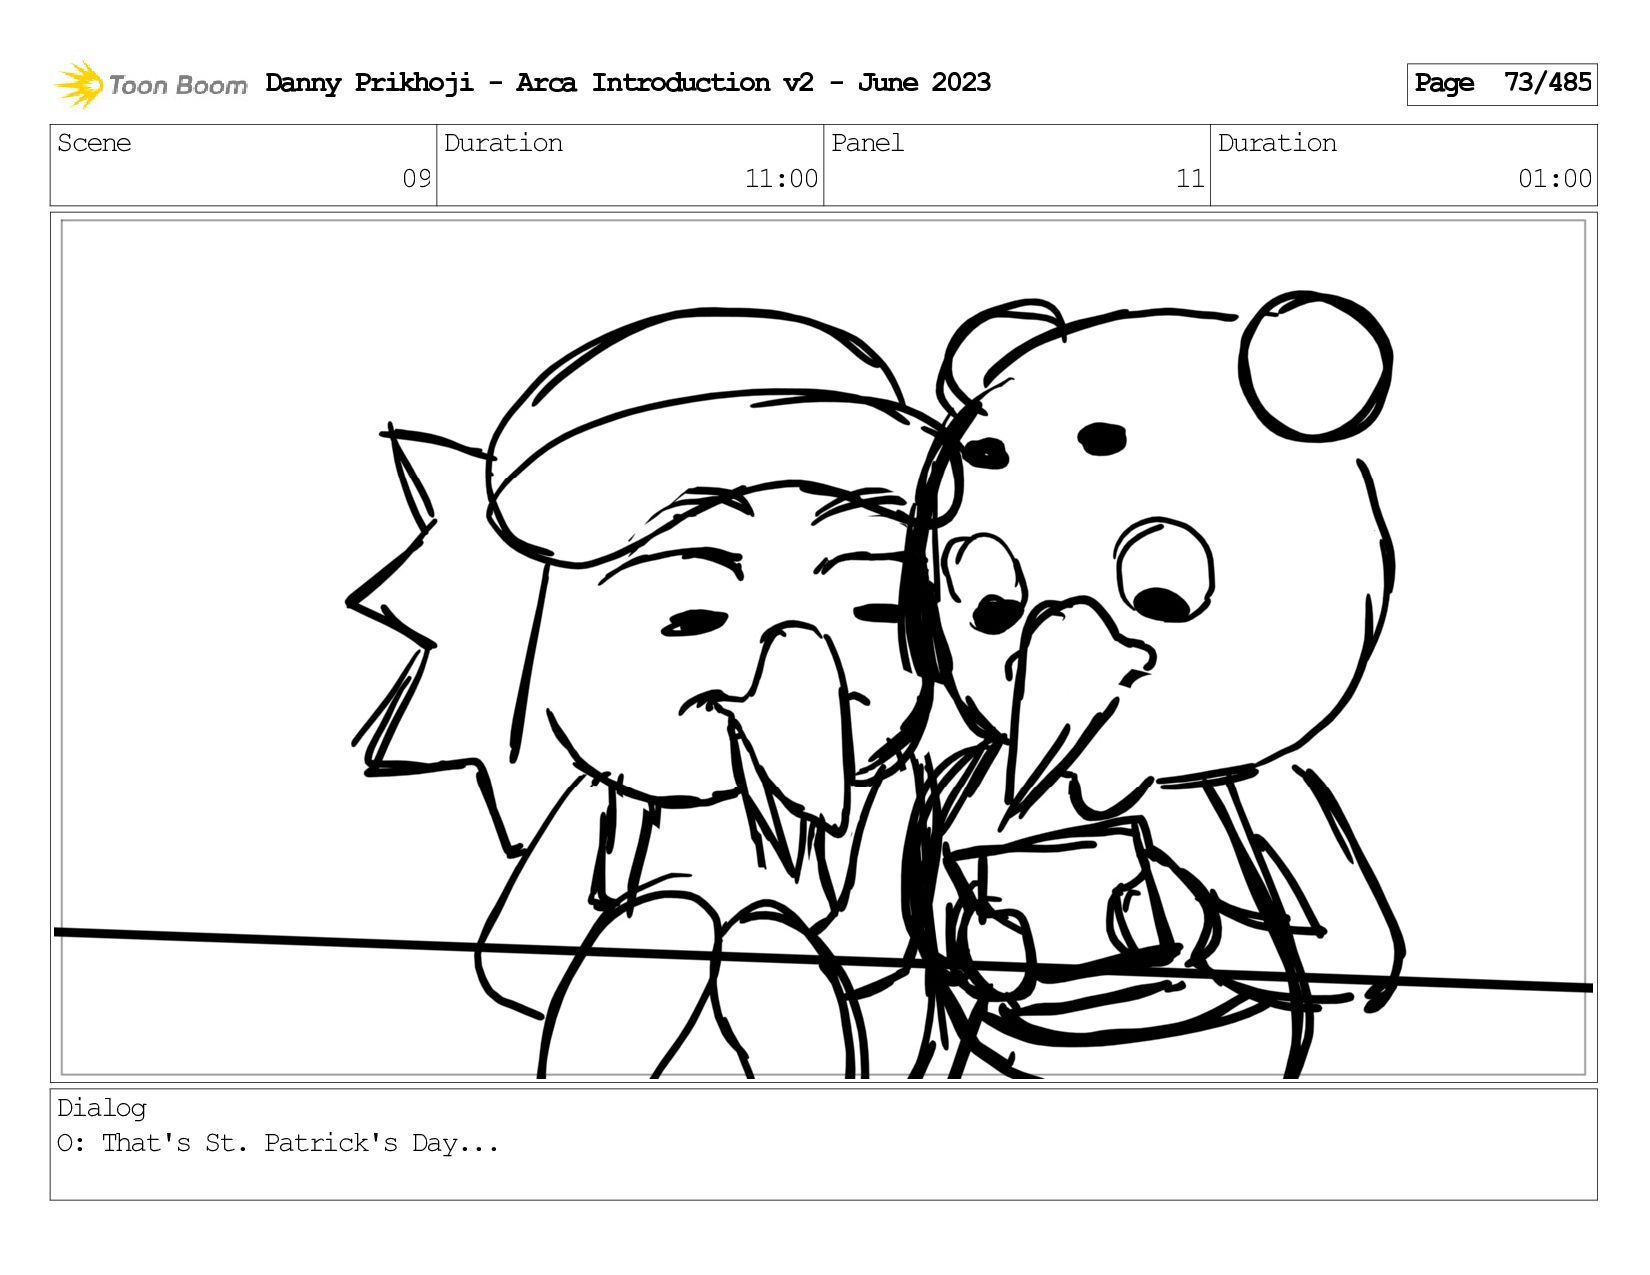Select panel duration value '01:00'

coord(1554,179)
